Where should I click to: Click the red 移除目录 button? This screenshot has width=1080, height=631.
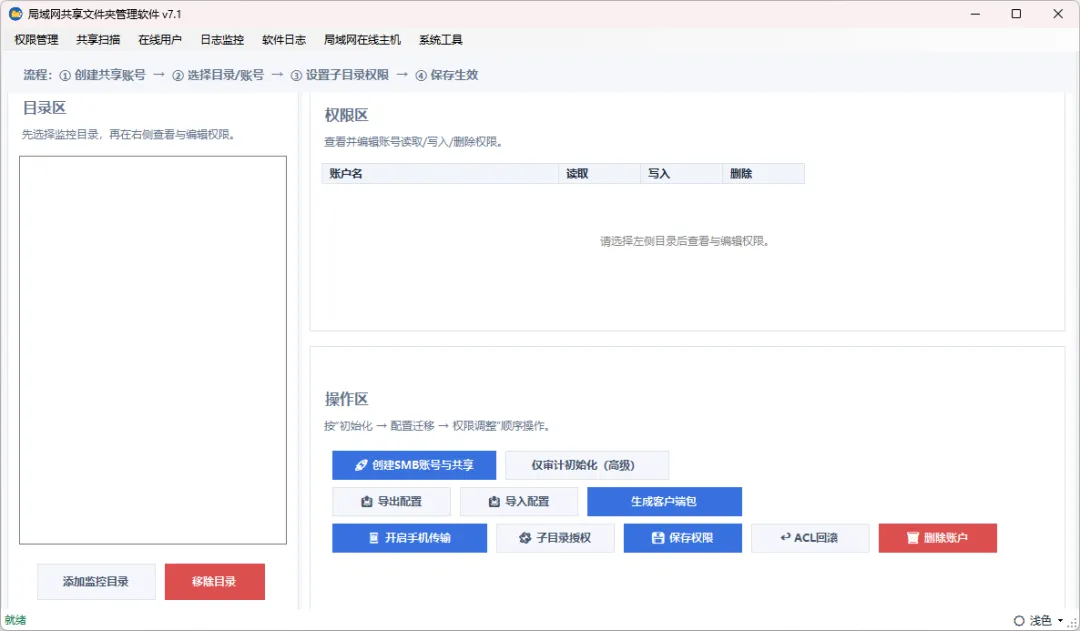pos(214,581)
